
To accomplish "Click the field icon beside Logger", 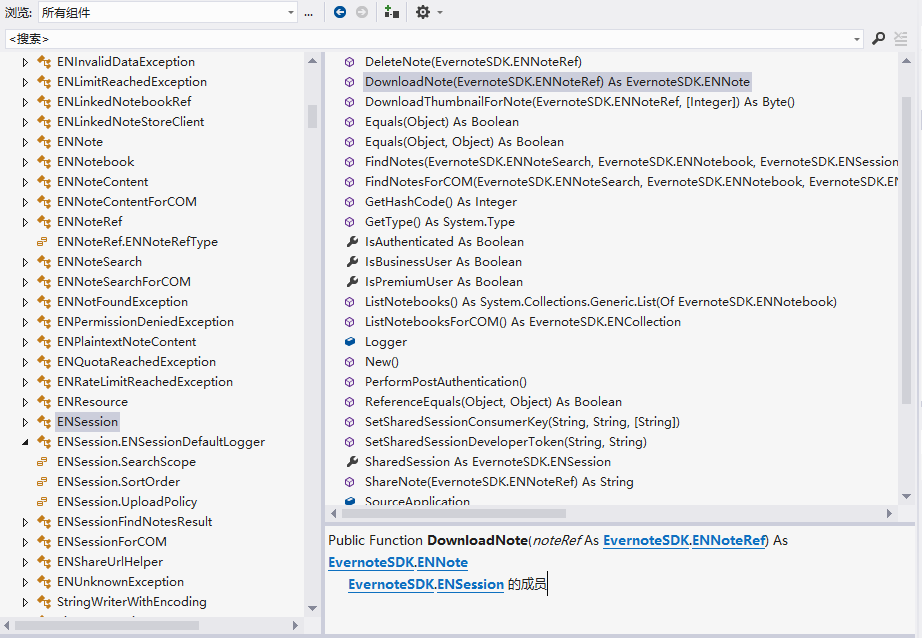I will point(350,342).
